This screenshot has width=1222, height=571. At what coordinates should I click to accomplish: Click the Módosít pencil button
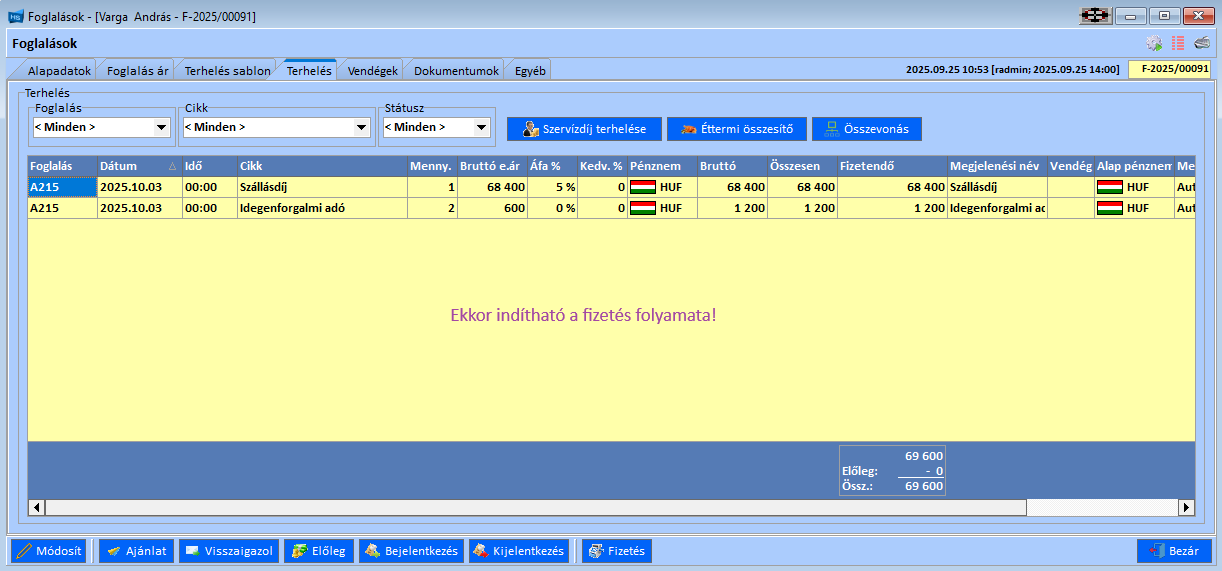49,551
